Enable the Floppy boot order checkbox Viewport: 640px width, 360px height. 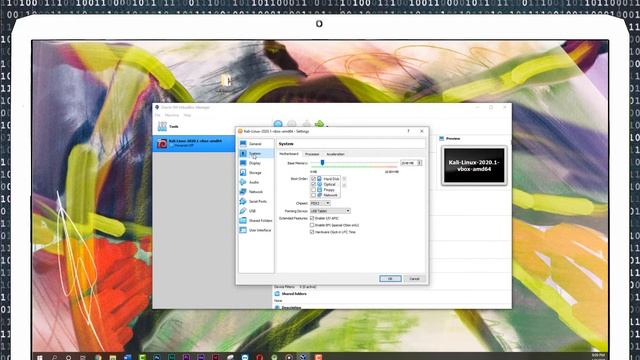tap(313, 189)
